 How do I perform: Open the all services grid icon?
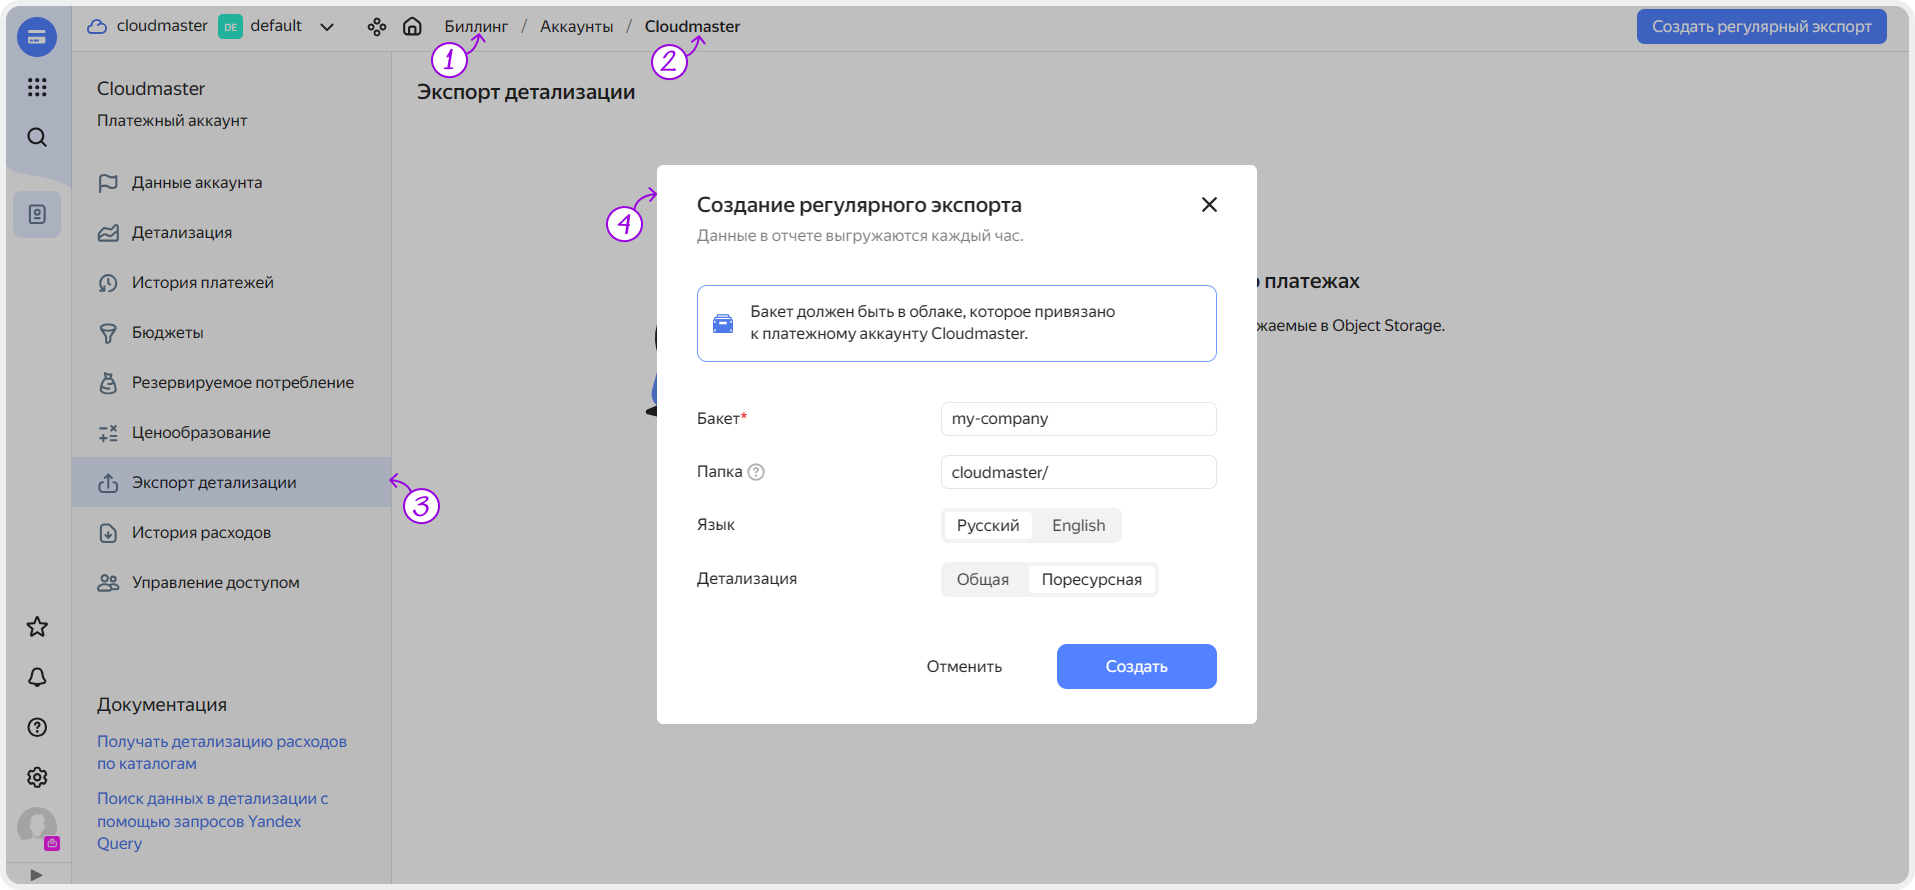tap(37, 87)
